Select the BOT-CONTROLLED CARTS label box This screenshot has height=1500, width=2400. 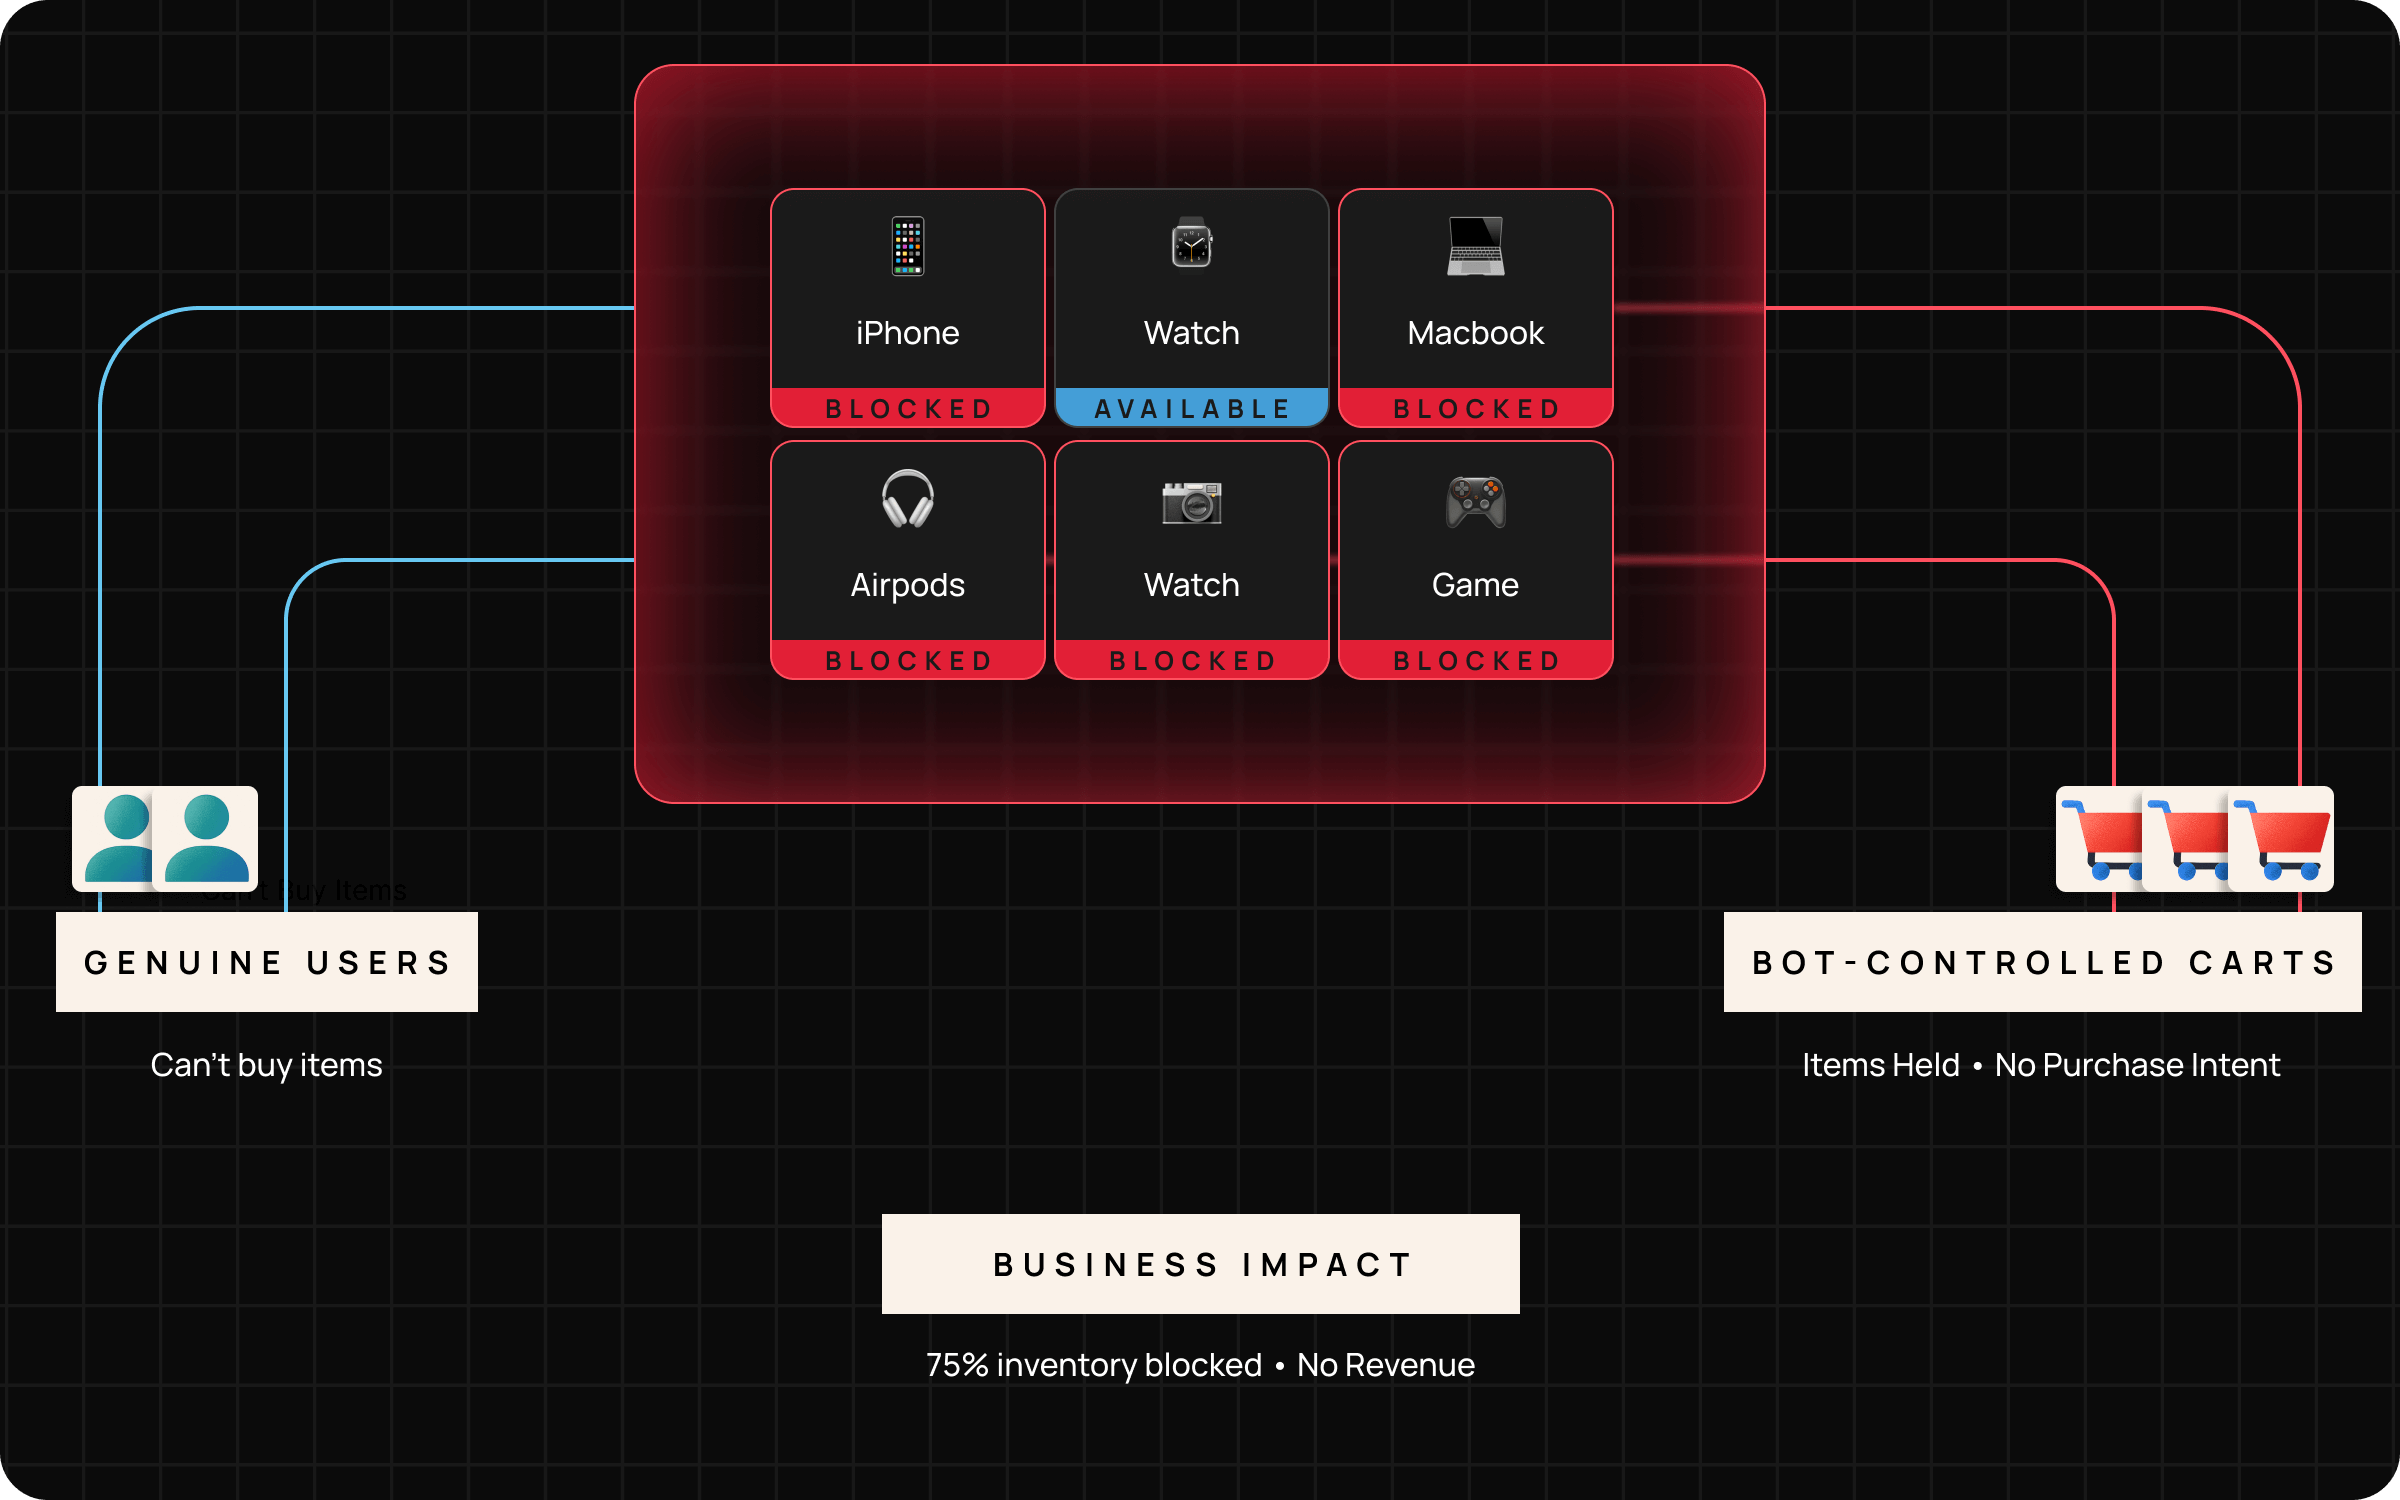point(2042,962)
